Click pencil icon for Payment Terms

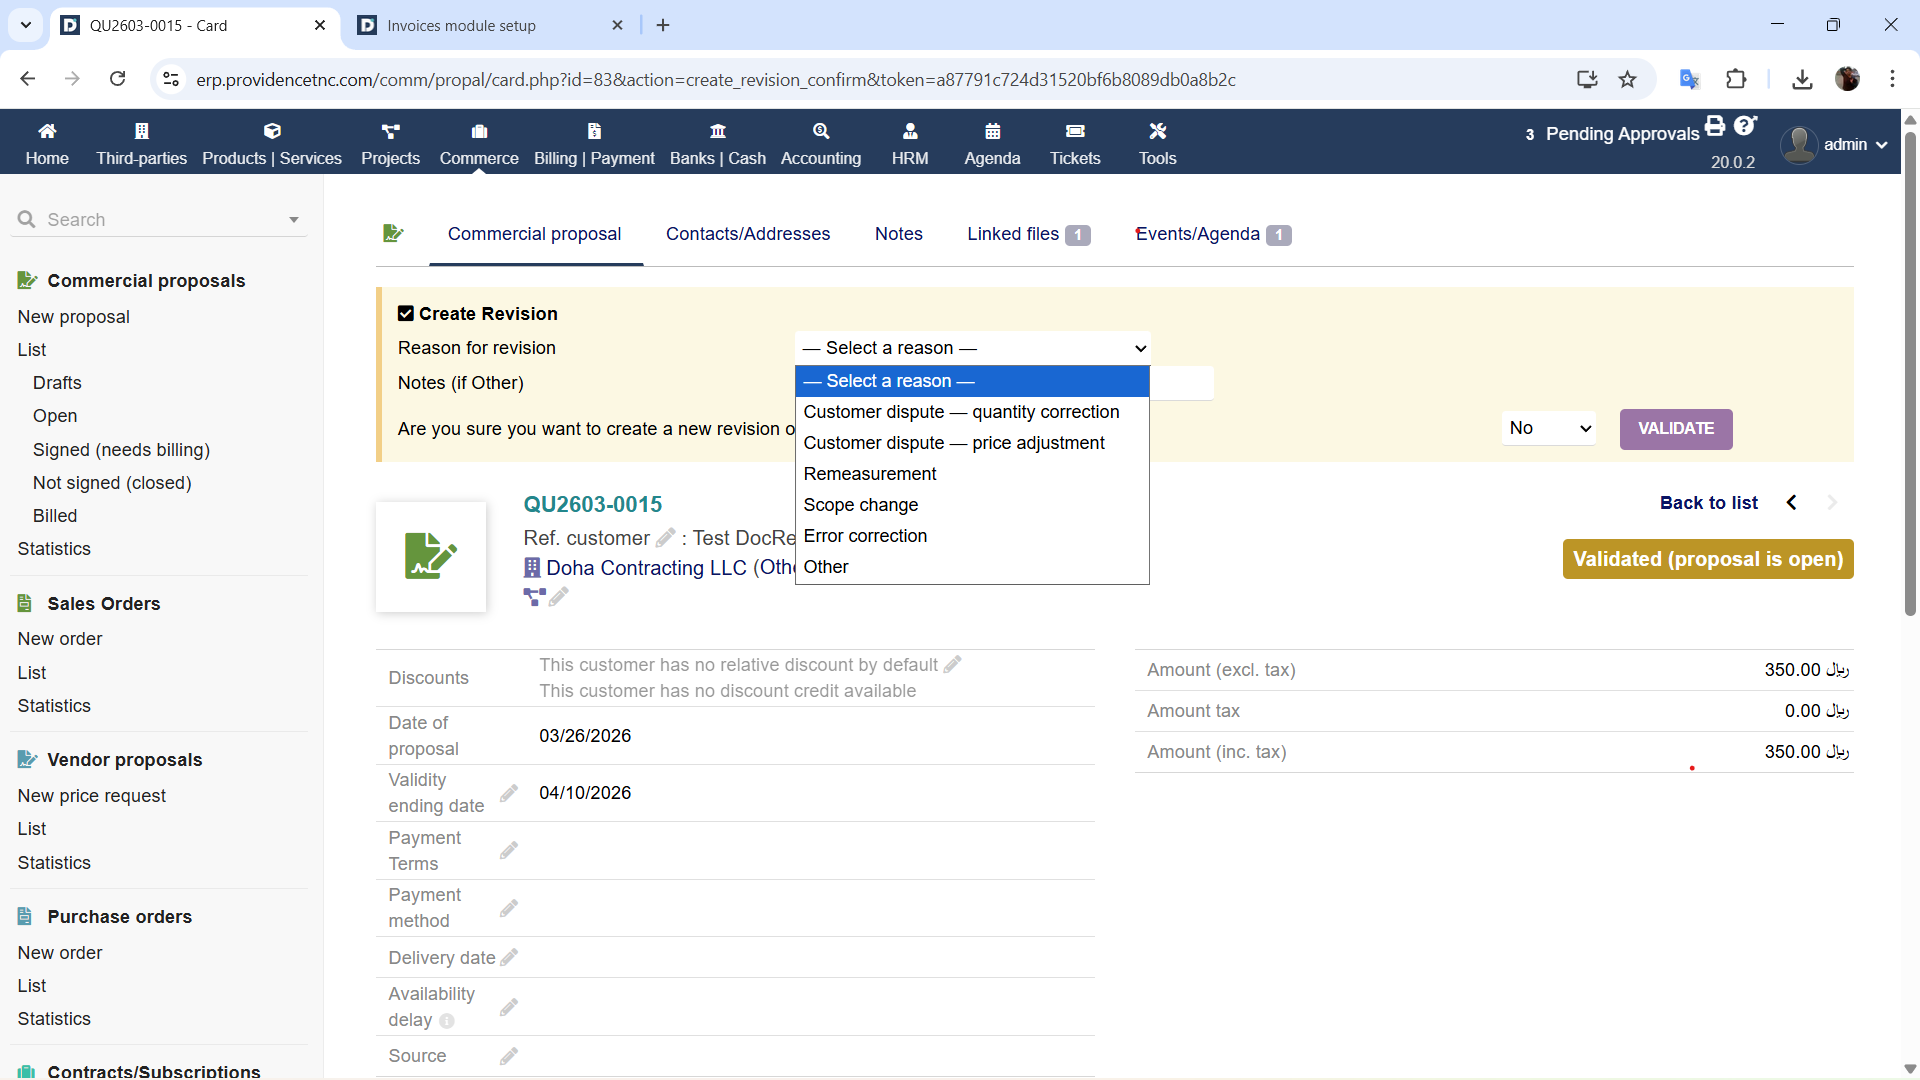(x=509, y=851)
